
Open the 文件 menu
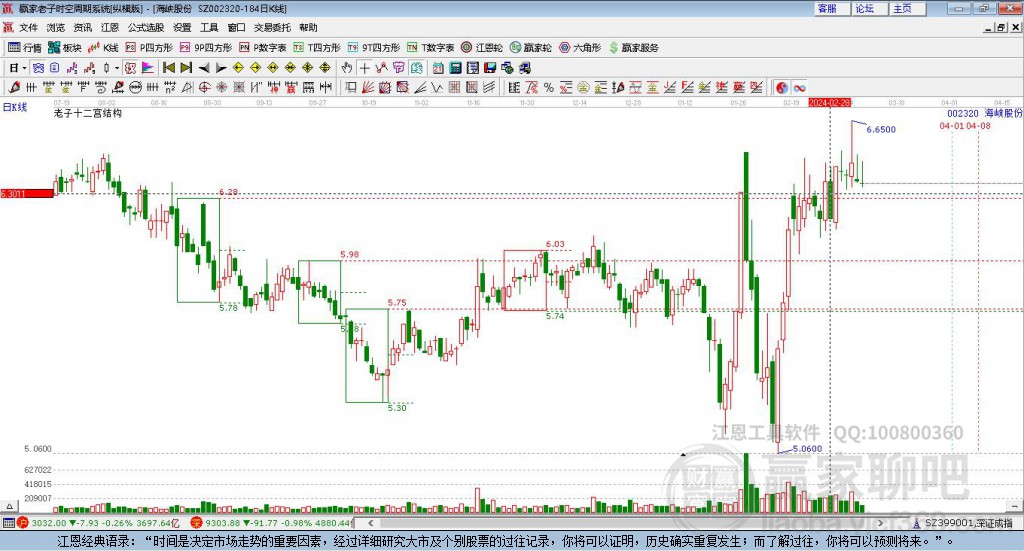[28, 27]
